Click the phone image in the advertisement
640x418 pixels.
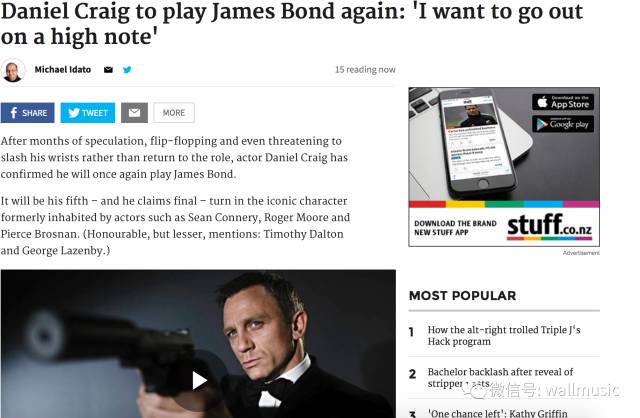pyautogui.click(x=476, y=143)
